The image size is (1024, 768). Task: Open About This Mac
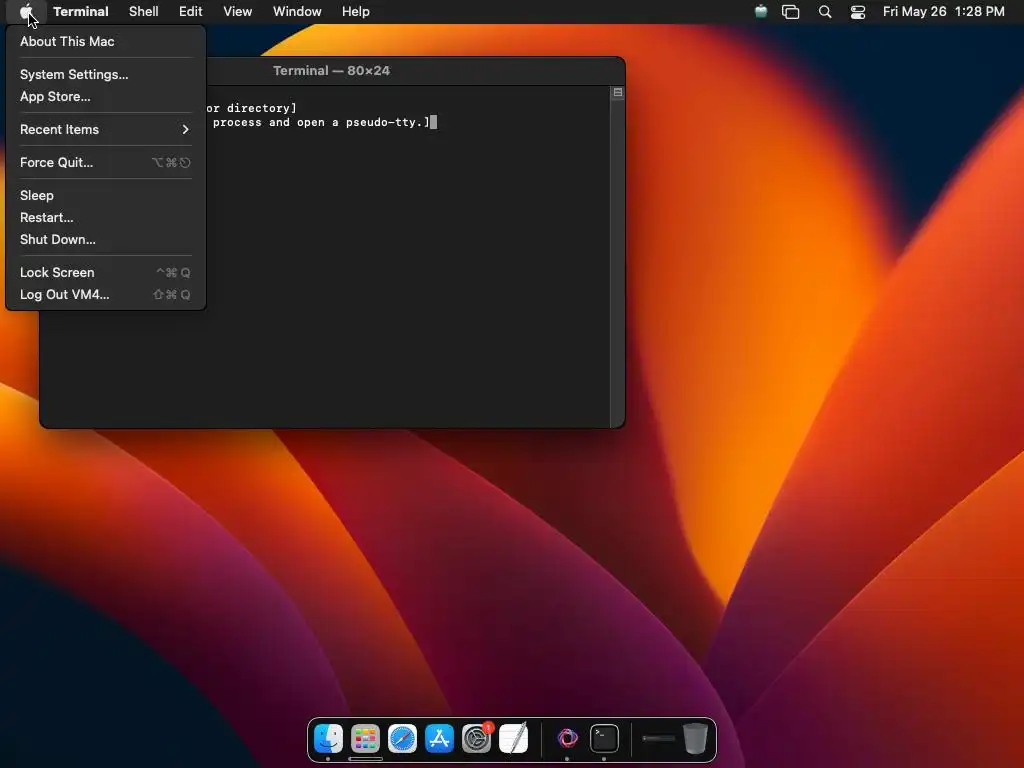[105, 41]
